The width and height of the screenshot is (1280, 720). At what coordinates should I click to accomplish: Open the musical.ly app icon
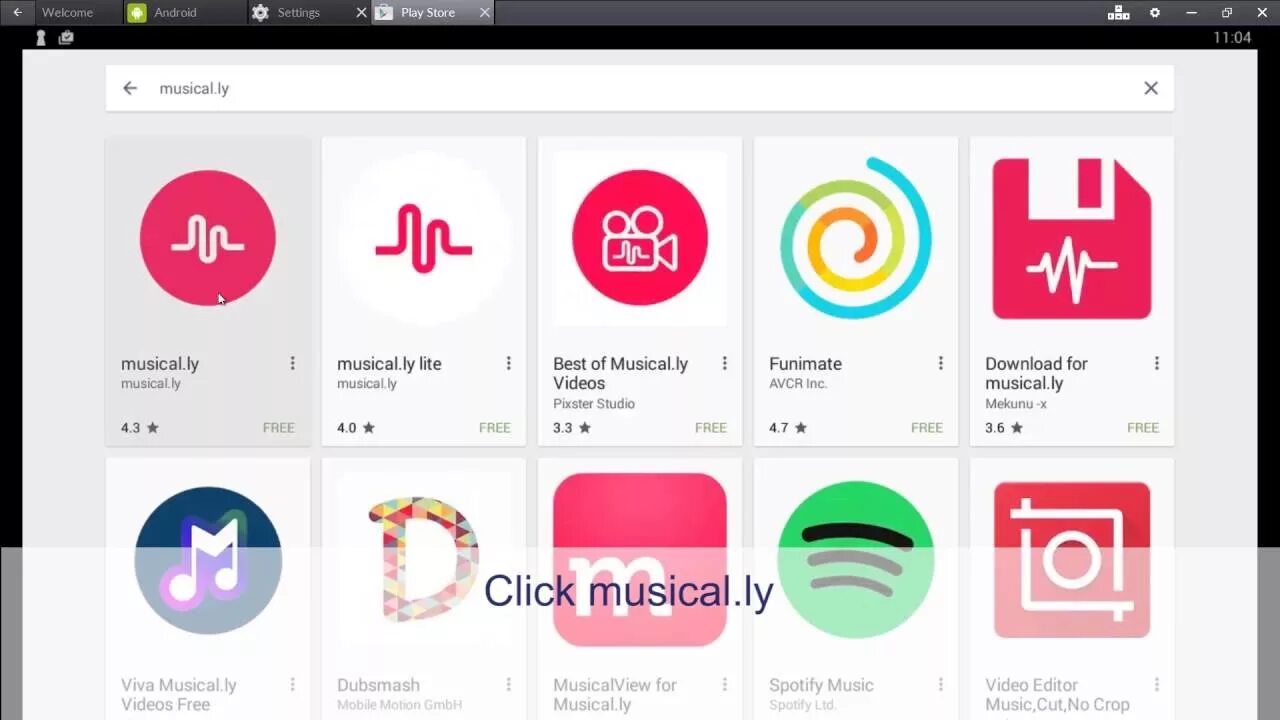208,238
